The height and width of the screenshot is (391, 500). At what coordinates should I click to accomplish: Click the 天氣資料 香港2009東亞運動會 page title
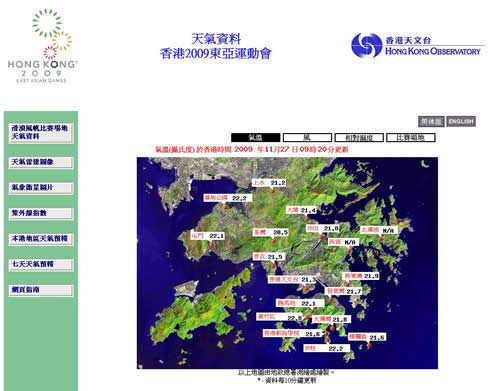[216, 46]
